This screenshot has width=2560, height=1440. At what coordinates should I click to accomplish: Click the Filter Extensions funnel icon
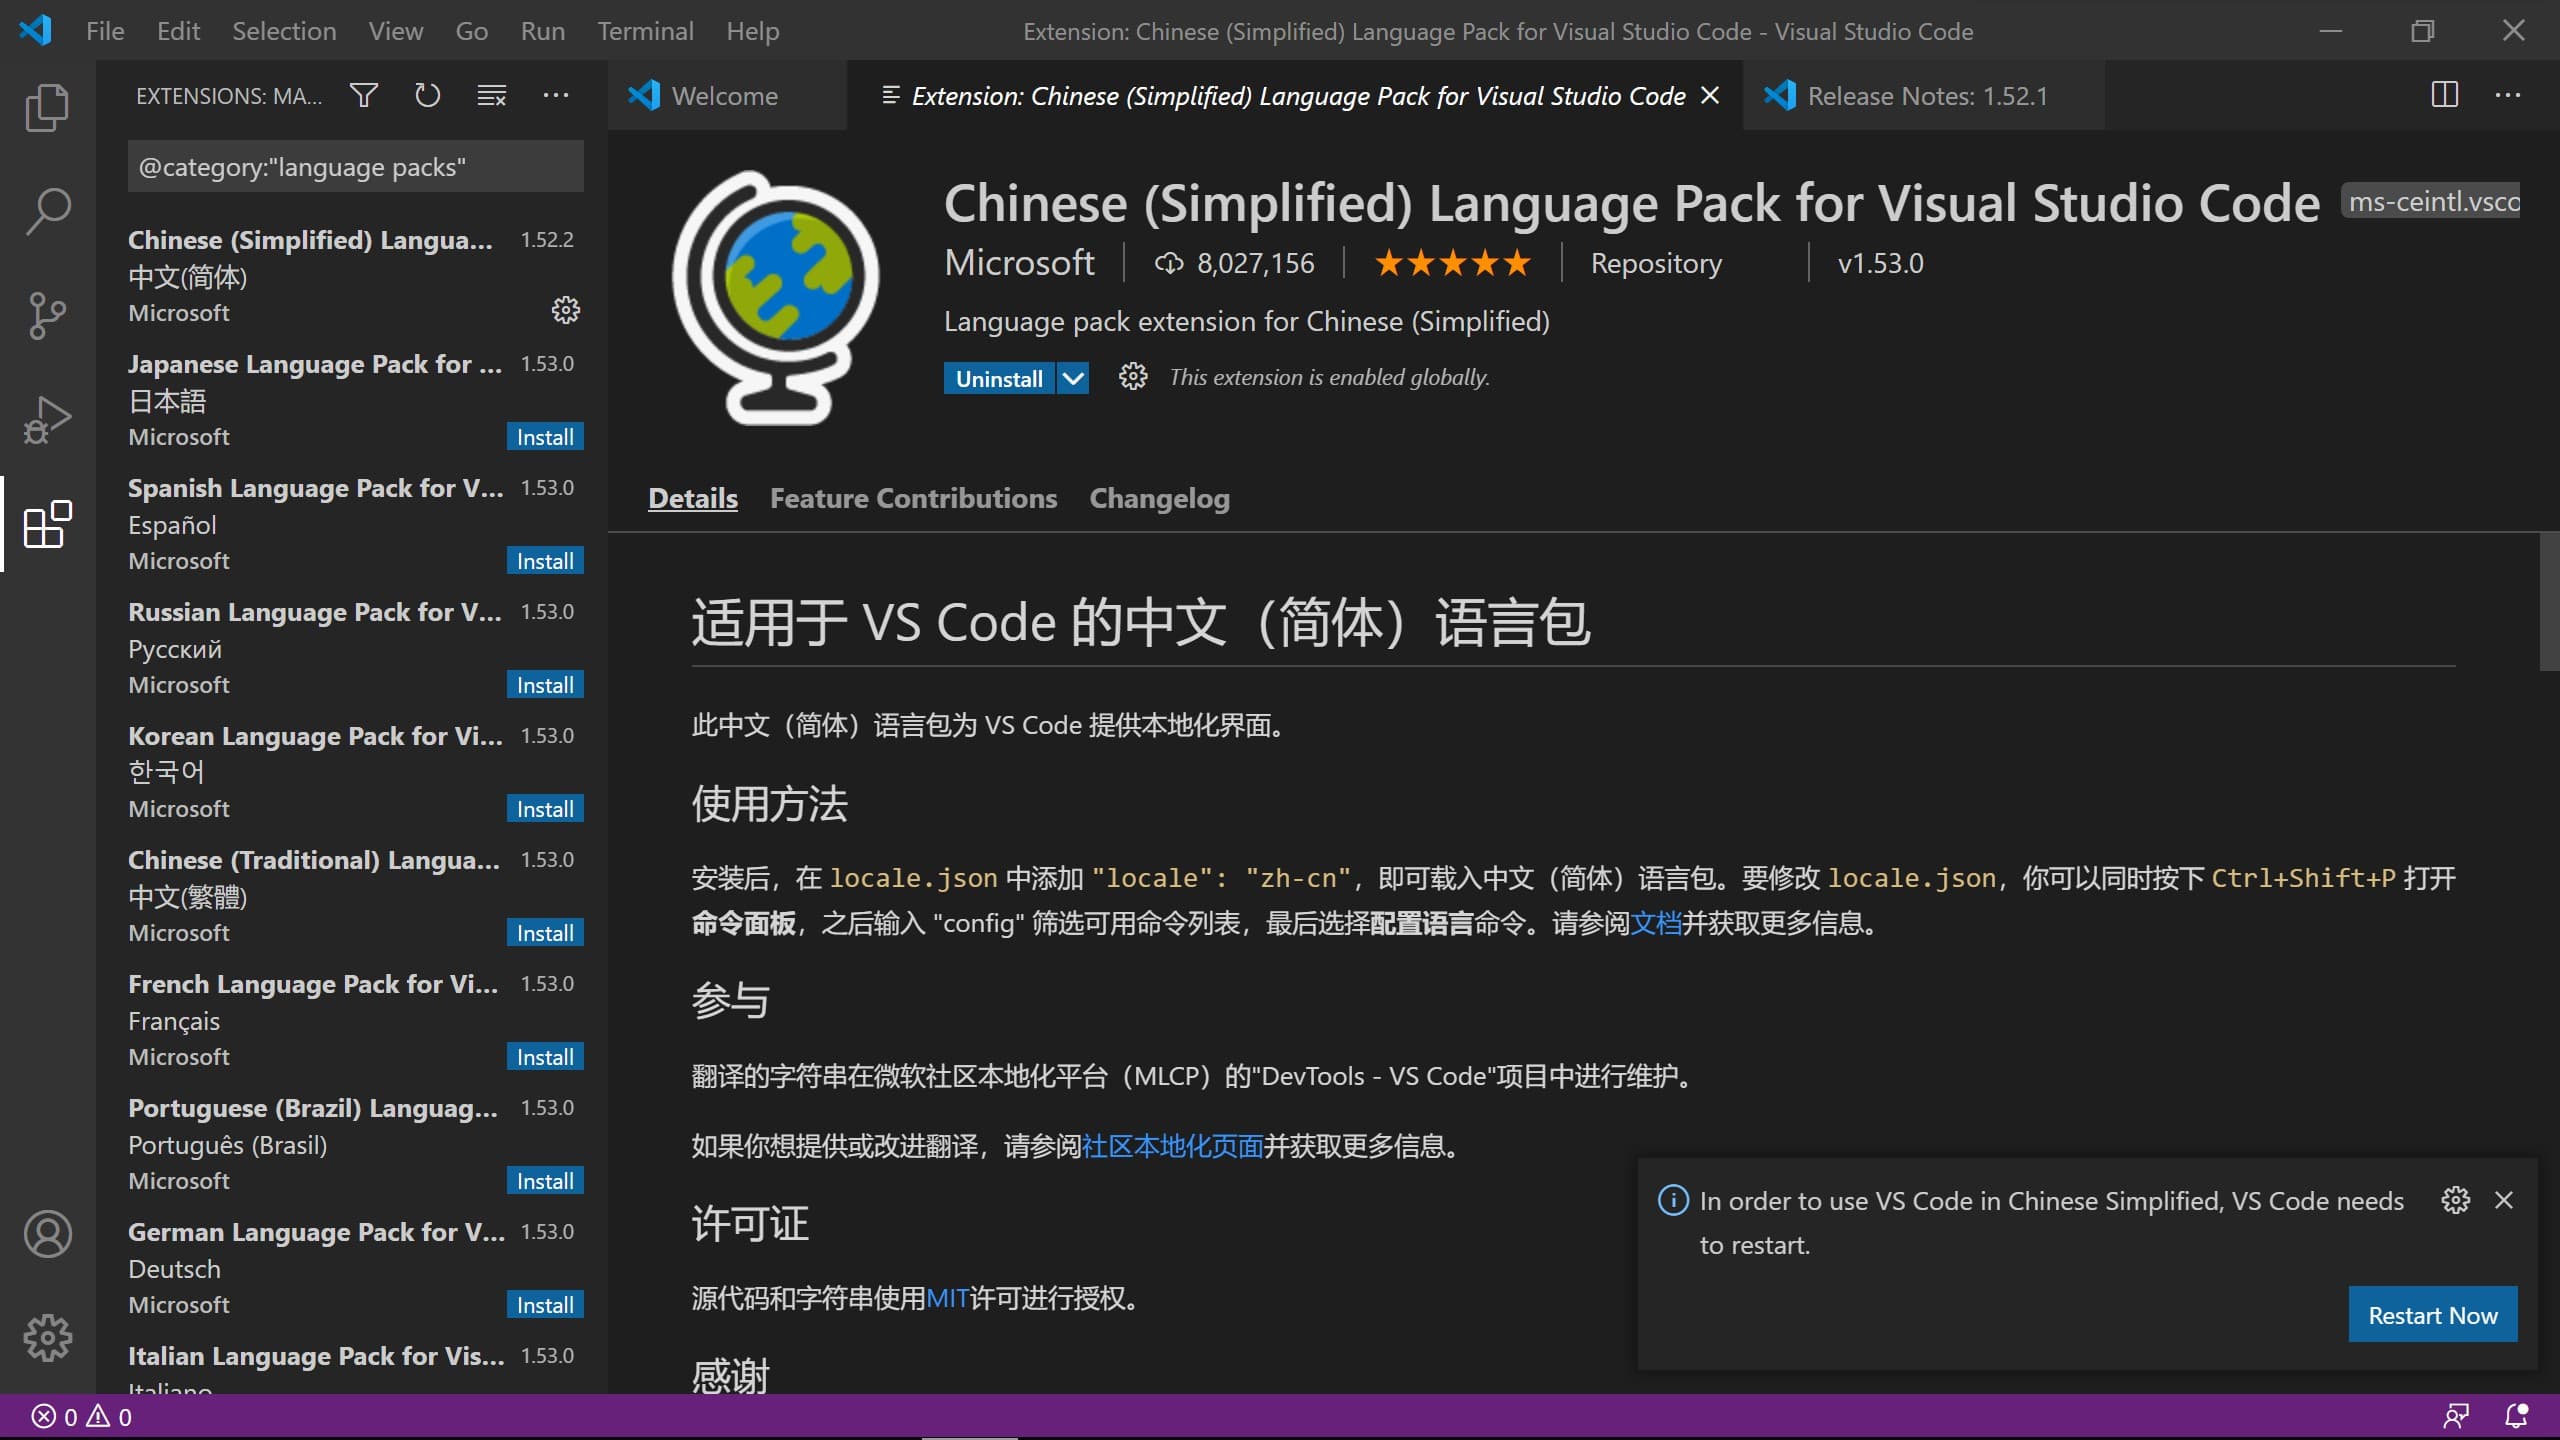coord(364,95)
